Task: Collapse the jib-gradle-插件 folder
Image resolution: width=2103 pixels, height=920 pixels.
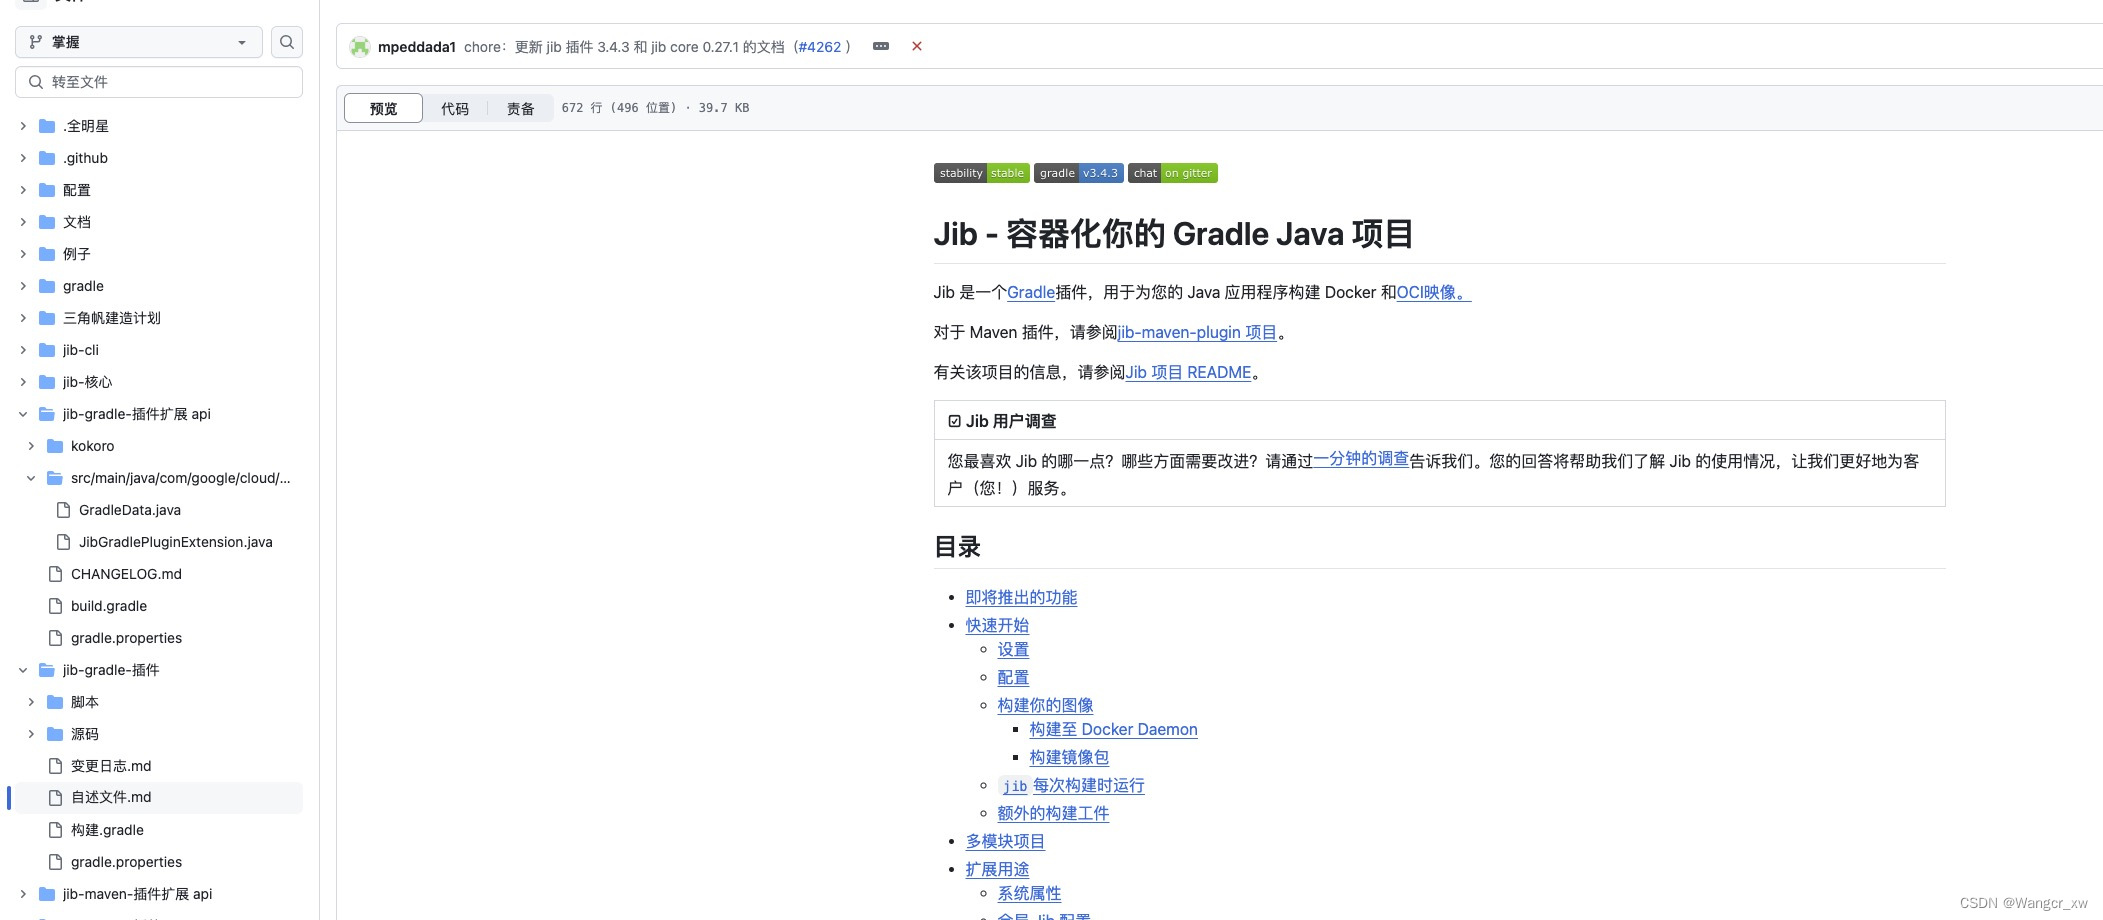Action: pos(23,670)
